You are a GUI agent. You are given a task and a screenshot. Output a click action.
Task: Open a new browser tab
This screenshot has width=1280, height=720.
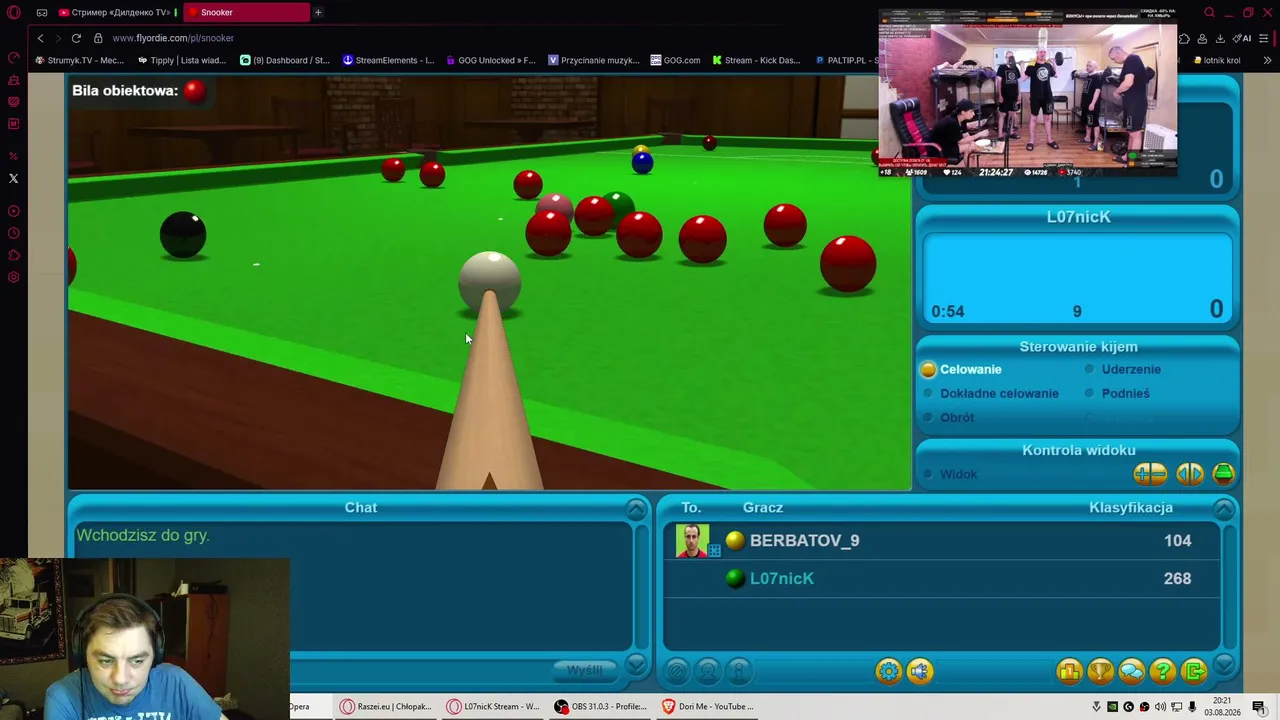point(318,12)
